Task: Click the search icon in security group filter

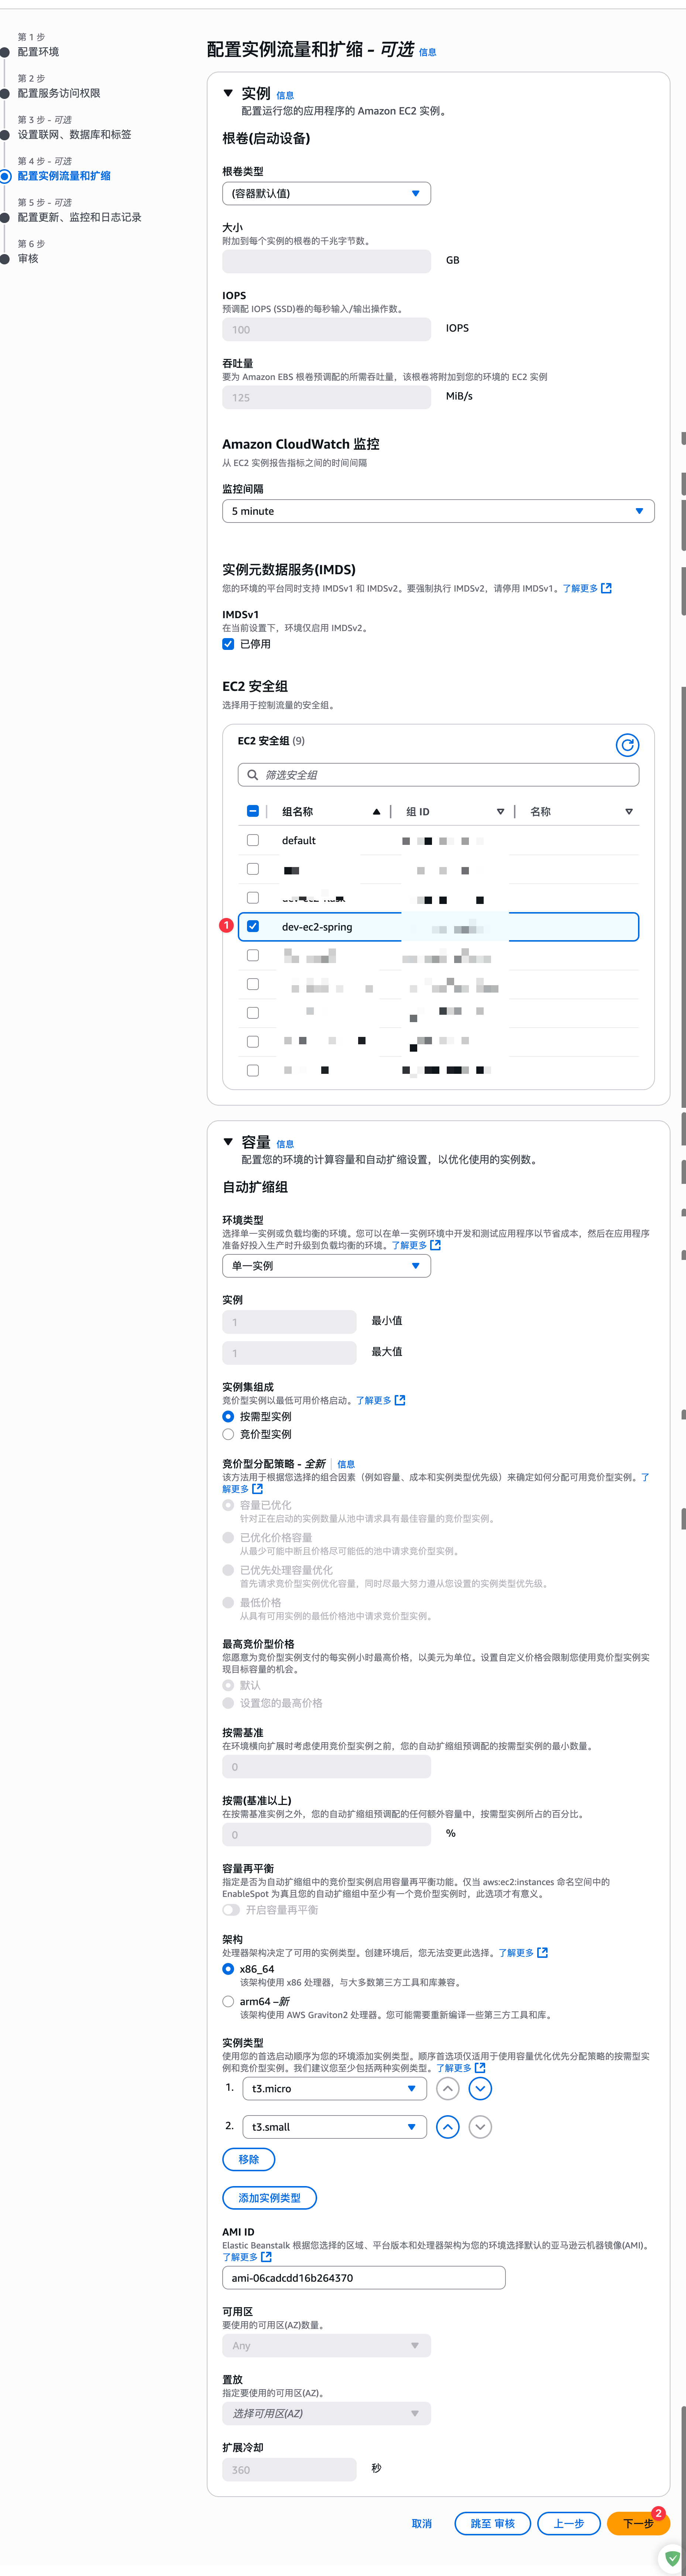Action: [253, 775]
